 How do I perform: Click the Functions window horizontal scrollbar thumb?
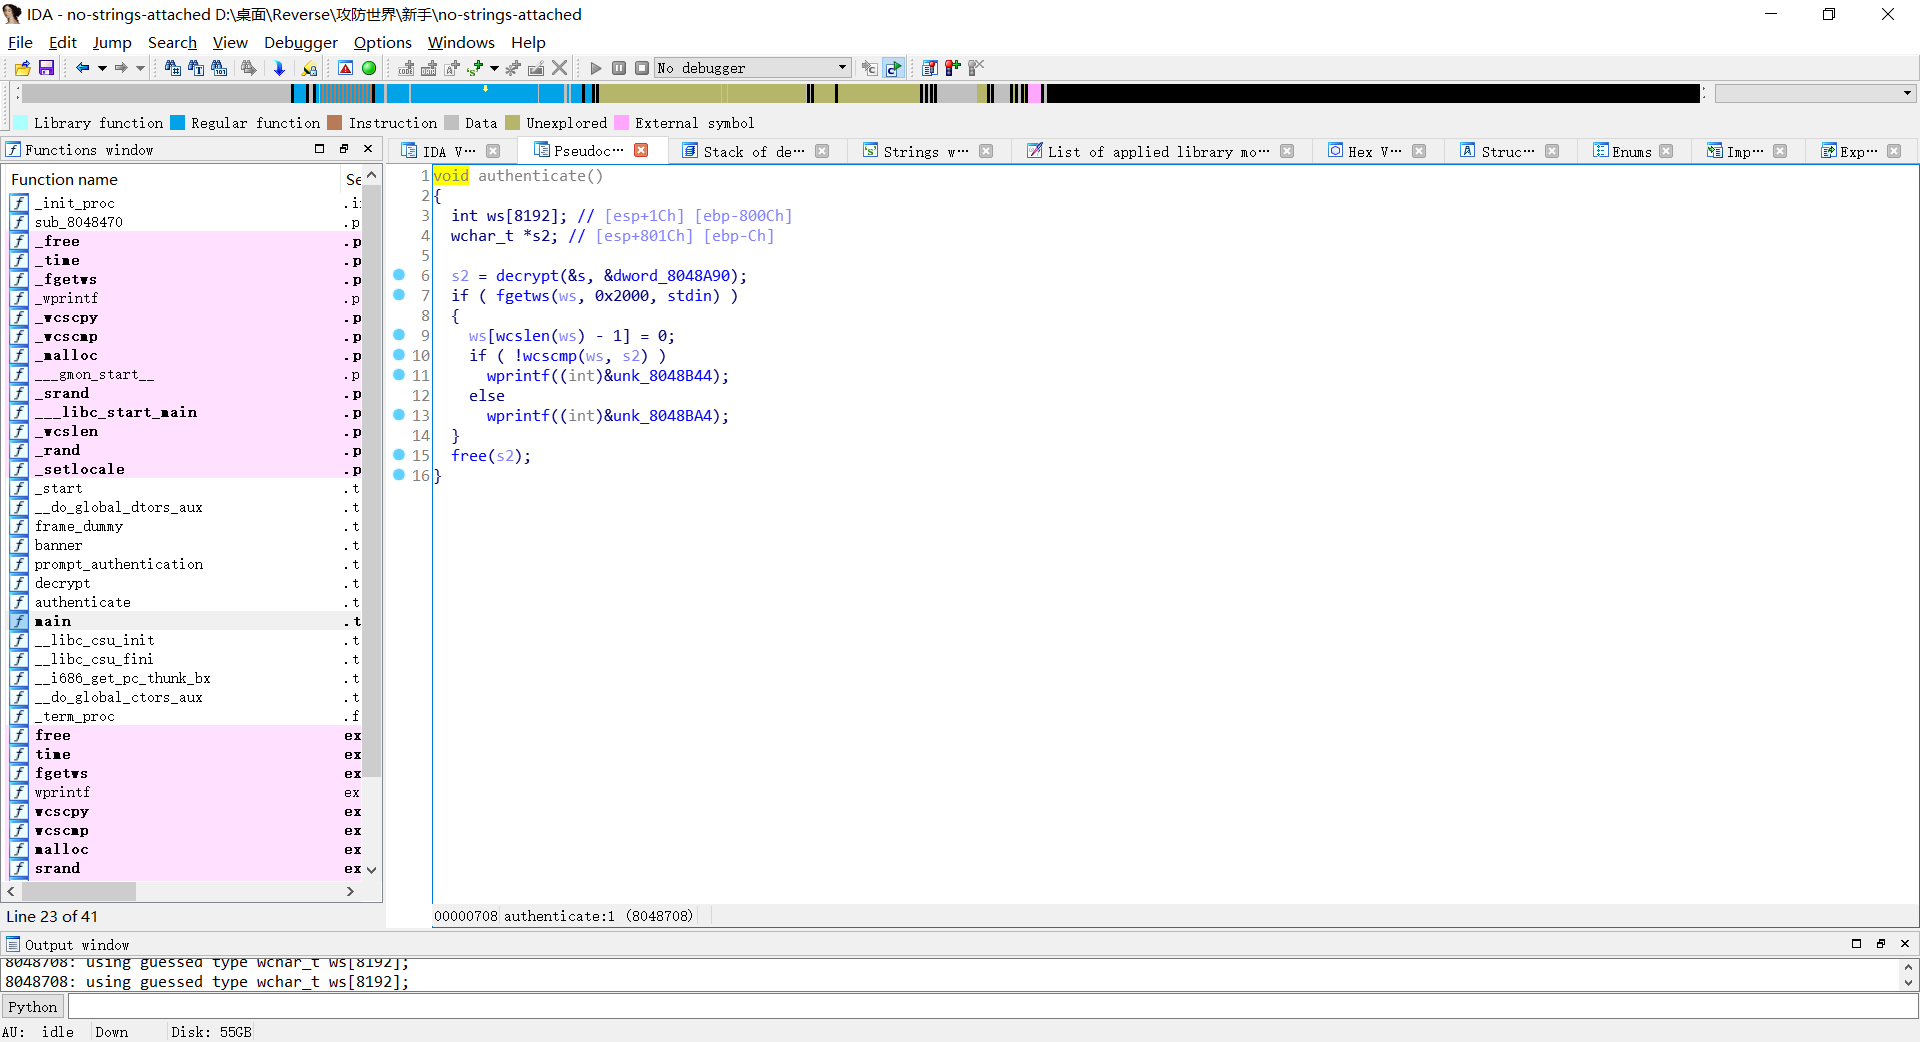click(77, 891)
